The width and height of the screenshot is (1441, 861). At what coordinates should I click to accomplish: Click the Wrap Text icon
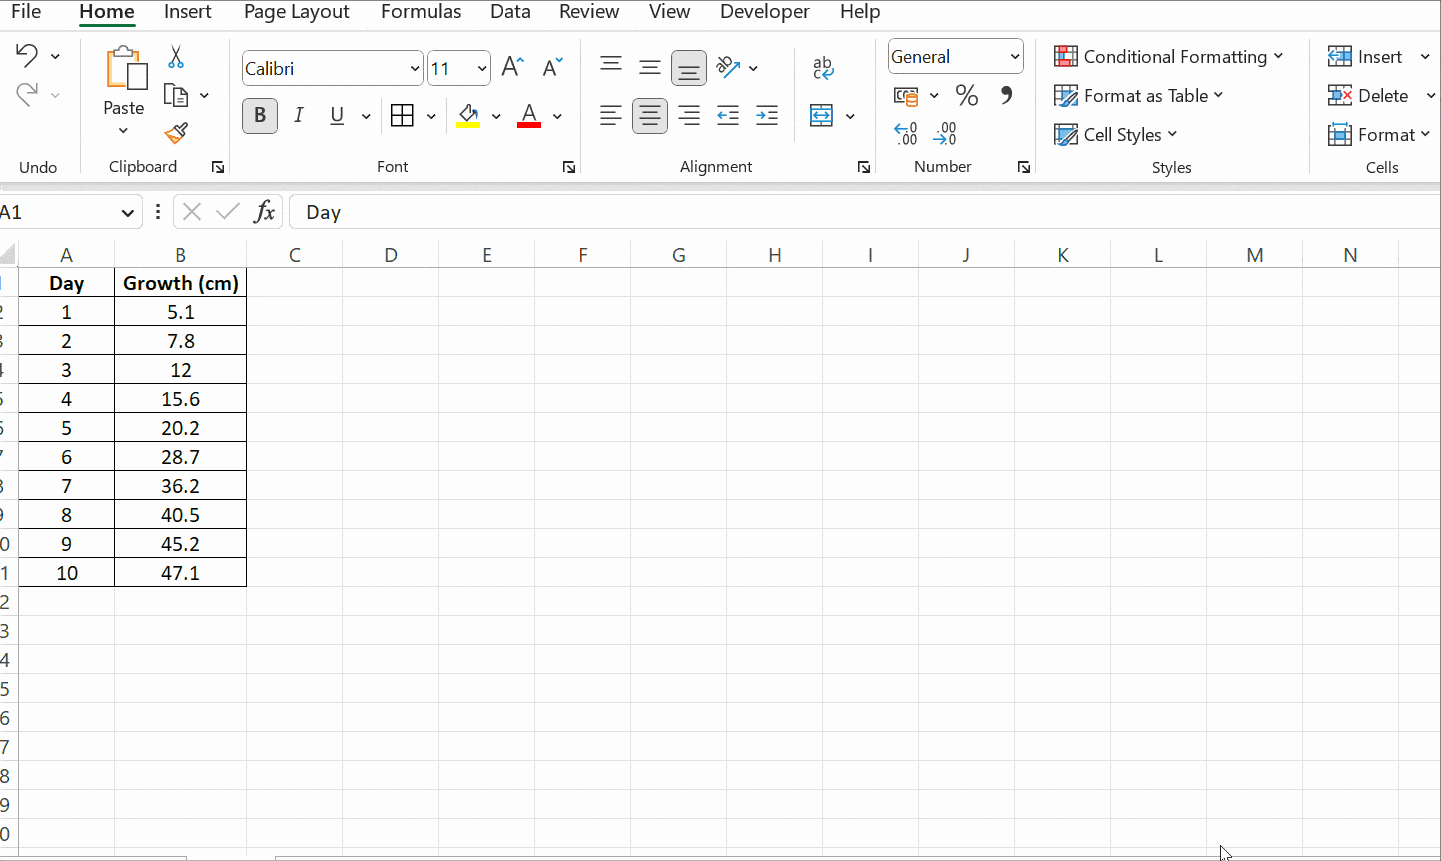(x=823, y=68)
